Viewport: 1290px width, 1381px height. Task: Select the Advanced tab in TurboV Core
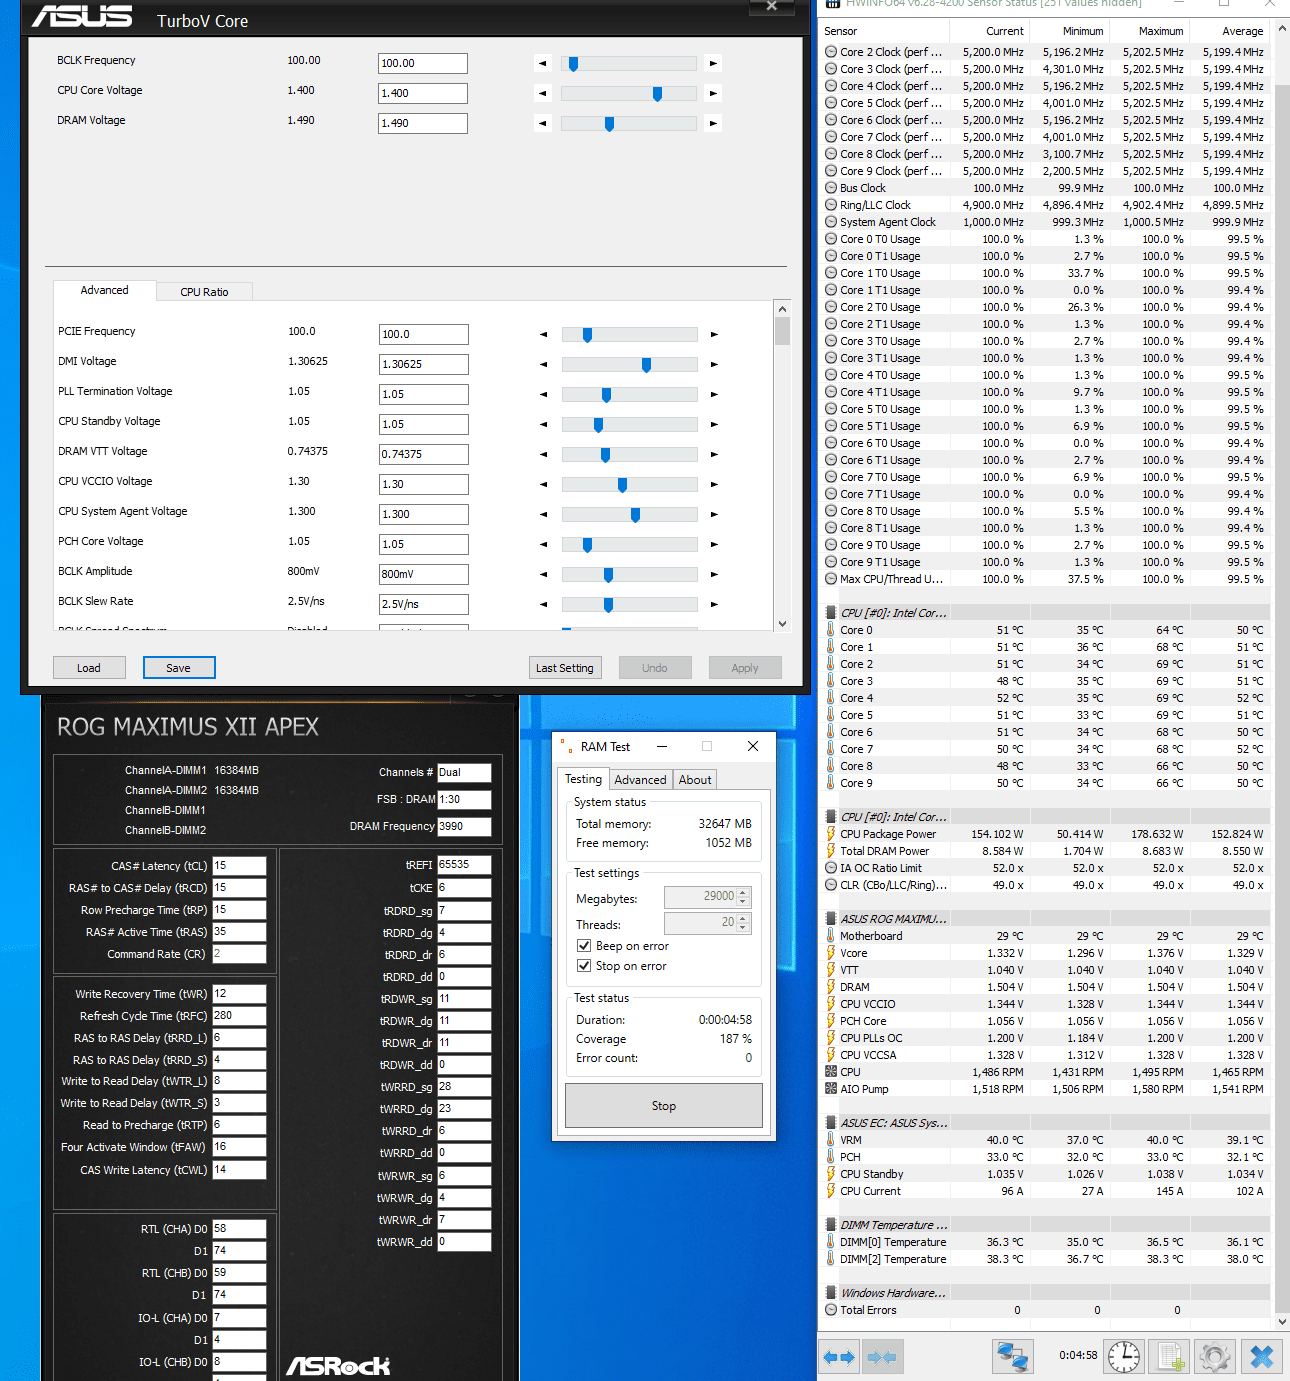104,290
